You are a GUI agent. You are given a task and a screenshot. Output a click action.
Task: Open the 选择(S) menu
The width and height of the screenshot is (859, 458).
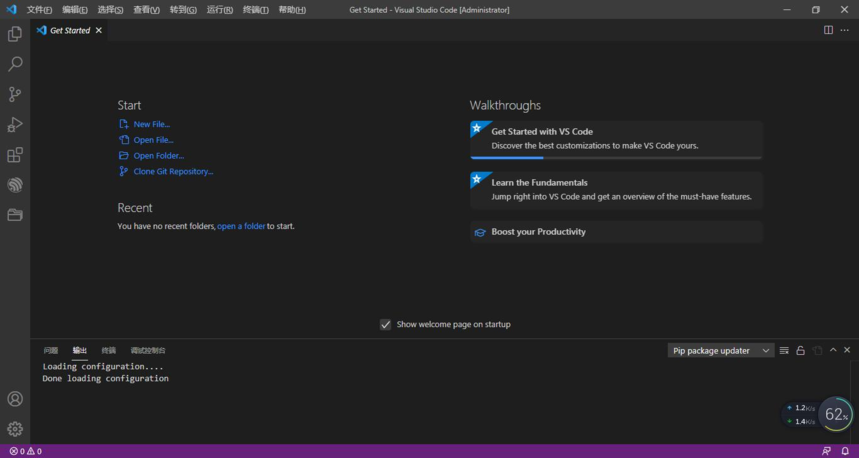(x=110, y=10)
